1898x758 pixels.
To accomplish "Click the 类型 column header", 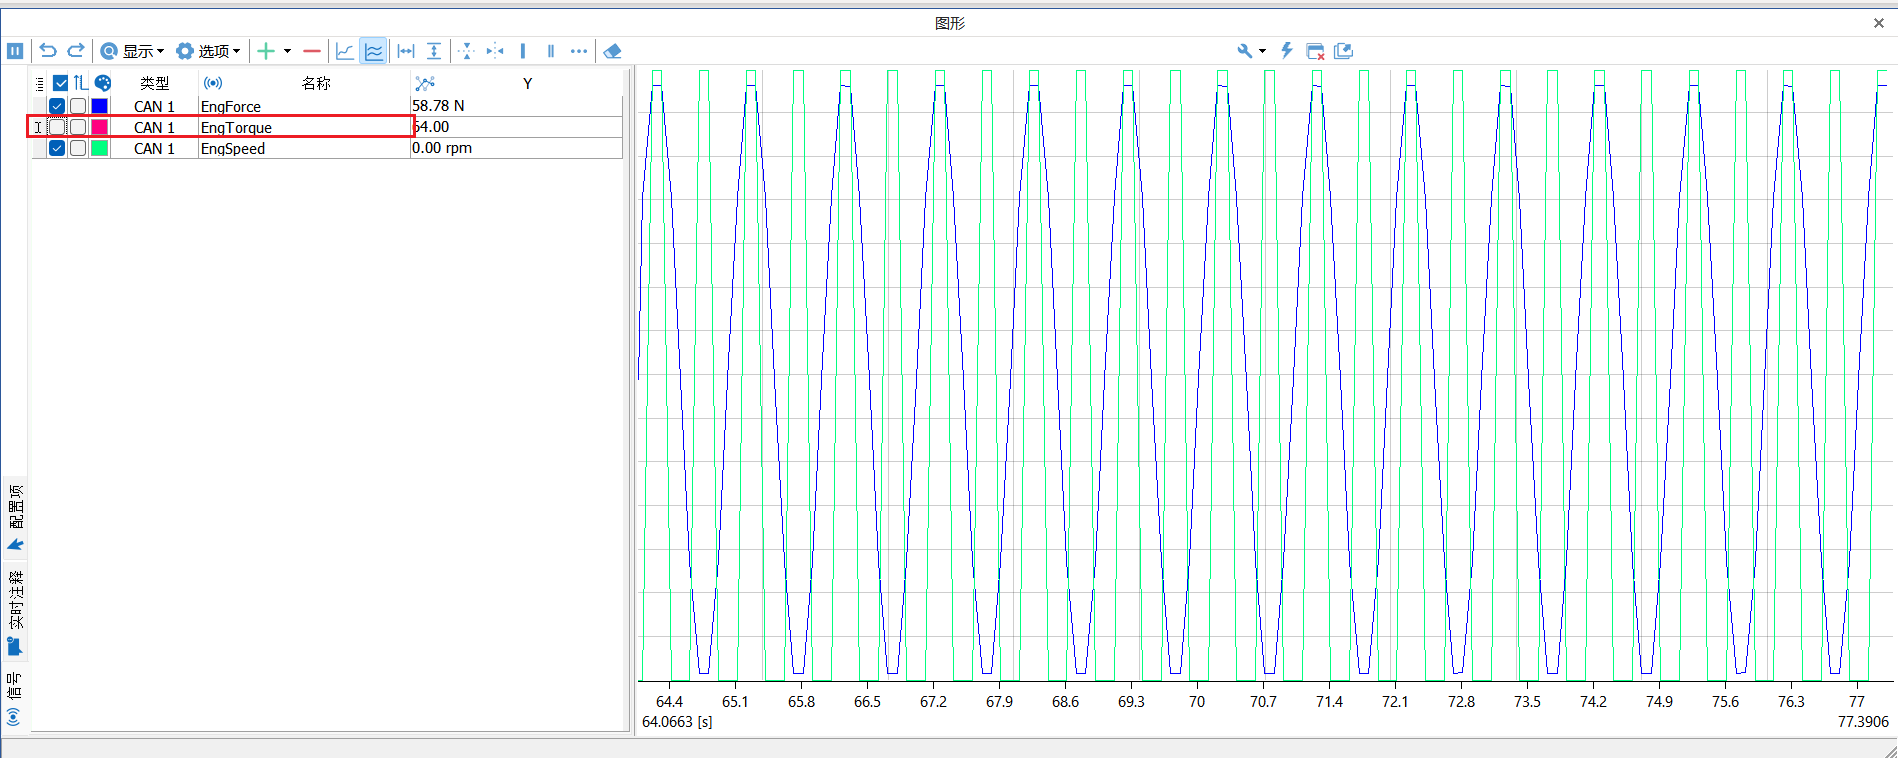I will coord(155,83).
